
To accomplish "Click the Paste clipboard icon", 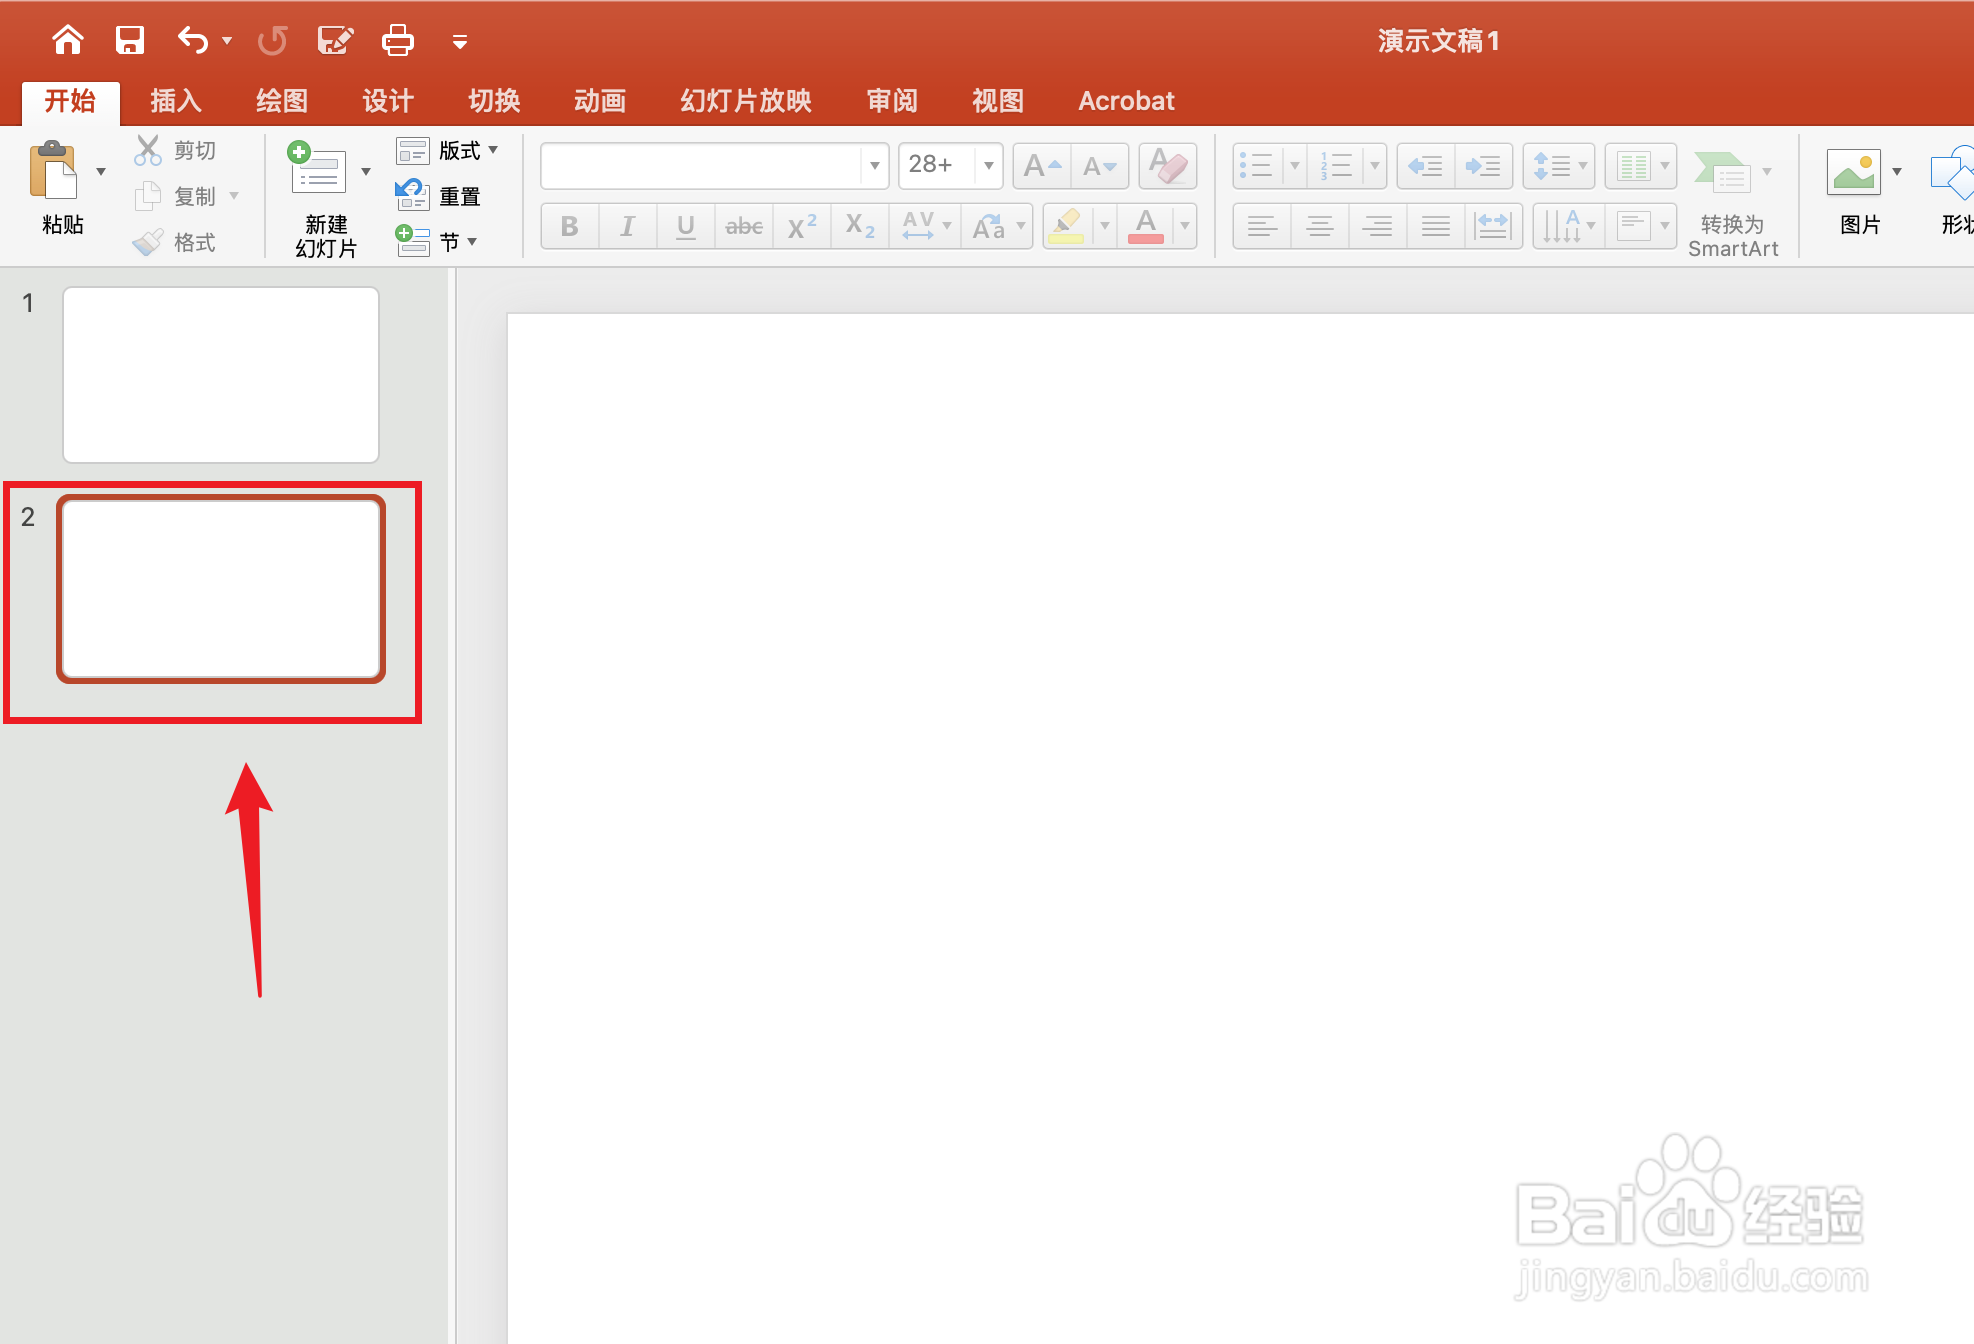I will point(54,172).
